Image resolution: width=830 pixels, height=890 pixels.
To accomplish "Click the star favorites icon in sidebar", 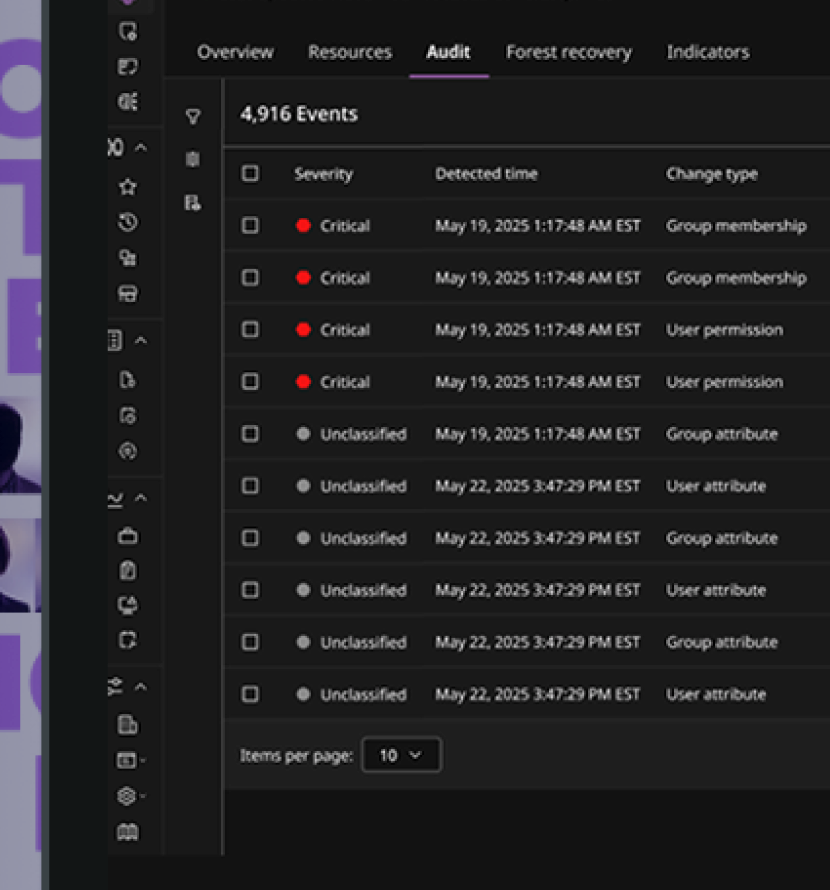I will (x=127, y=187).
